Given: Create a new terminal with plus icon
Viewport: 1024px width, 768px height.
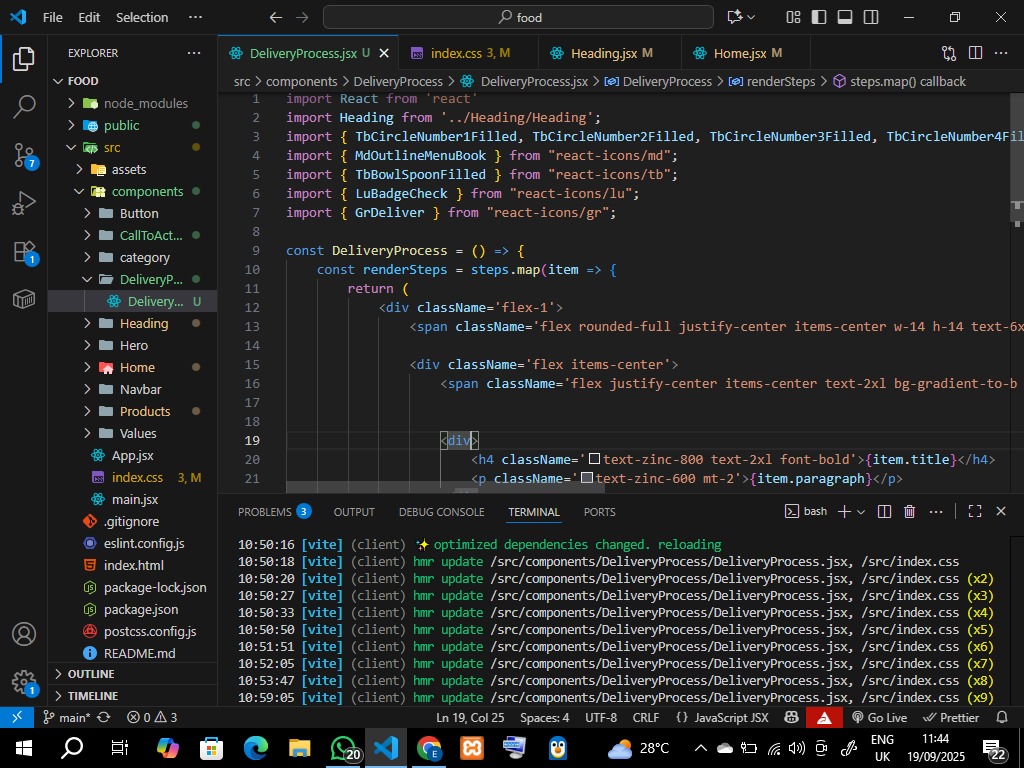Looking at the screenshot, I should 844,511.
